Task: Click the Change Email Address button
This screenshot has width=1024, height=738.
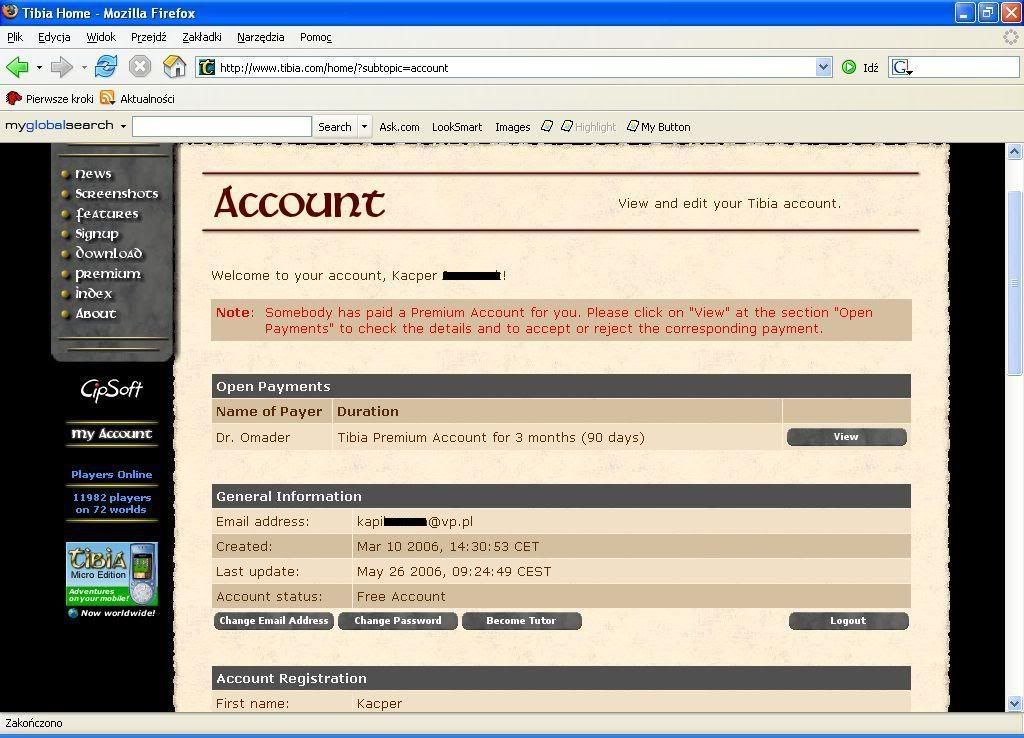Action: 274,620
